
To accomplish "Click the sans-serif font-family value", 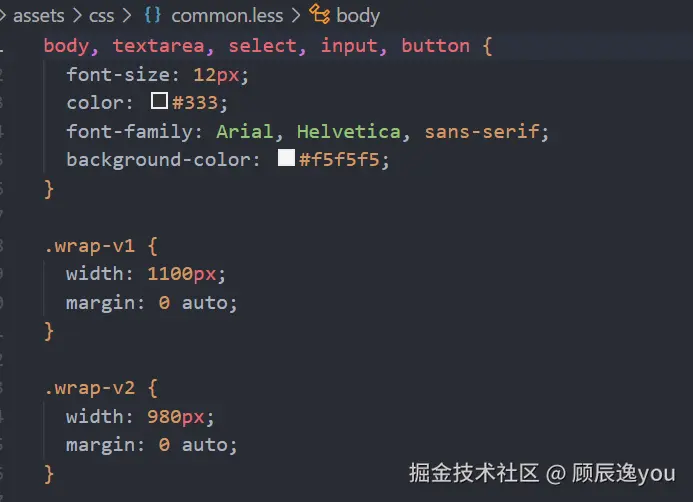I will coord(482,131).
